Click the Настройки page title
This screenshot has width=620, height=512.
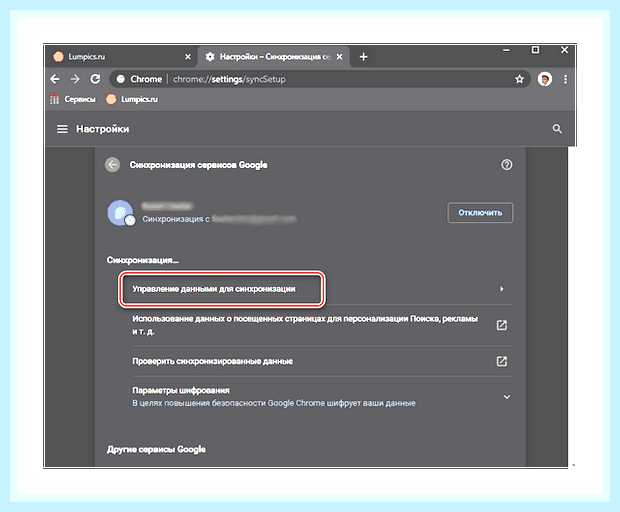click(103, 129)
